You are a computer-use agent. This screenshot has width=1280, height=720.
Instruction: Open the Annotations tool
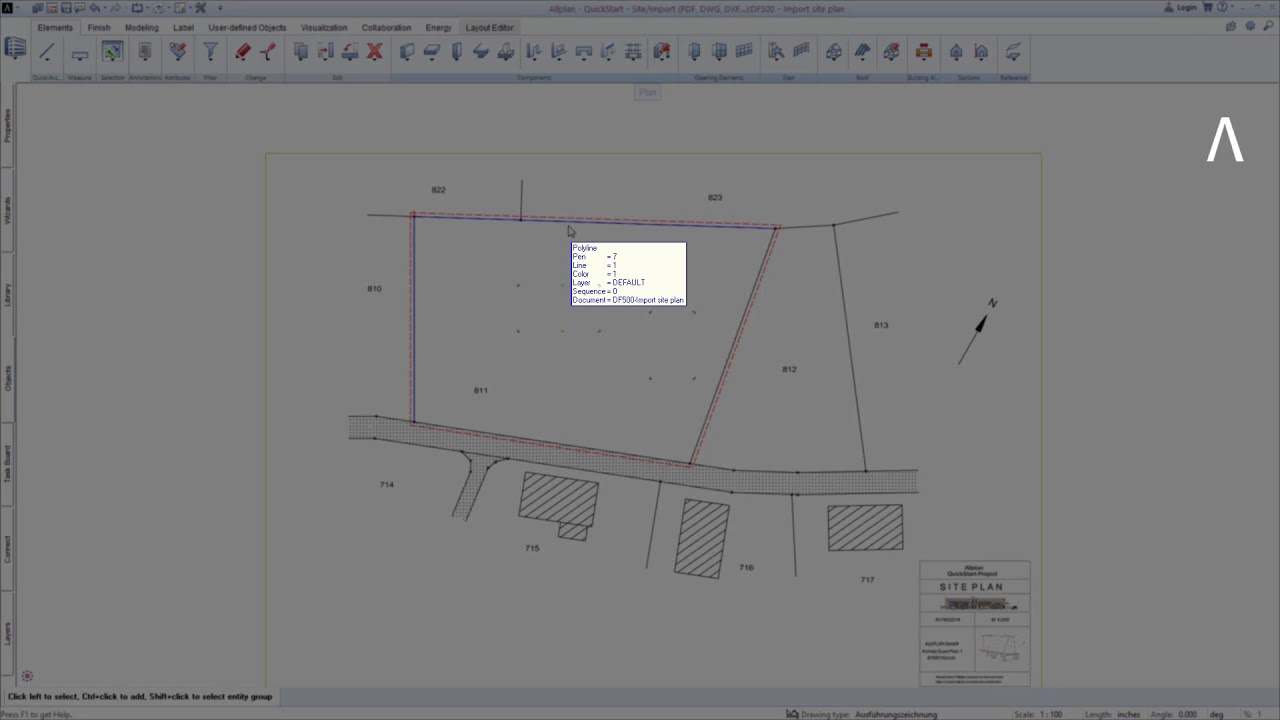145,52
